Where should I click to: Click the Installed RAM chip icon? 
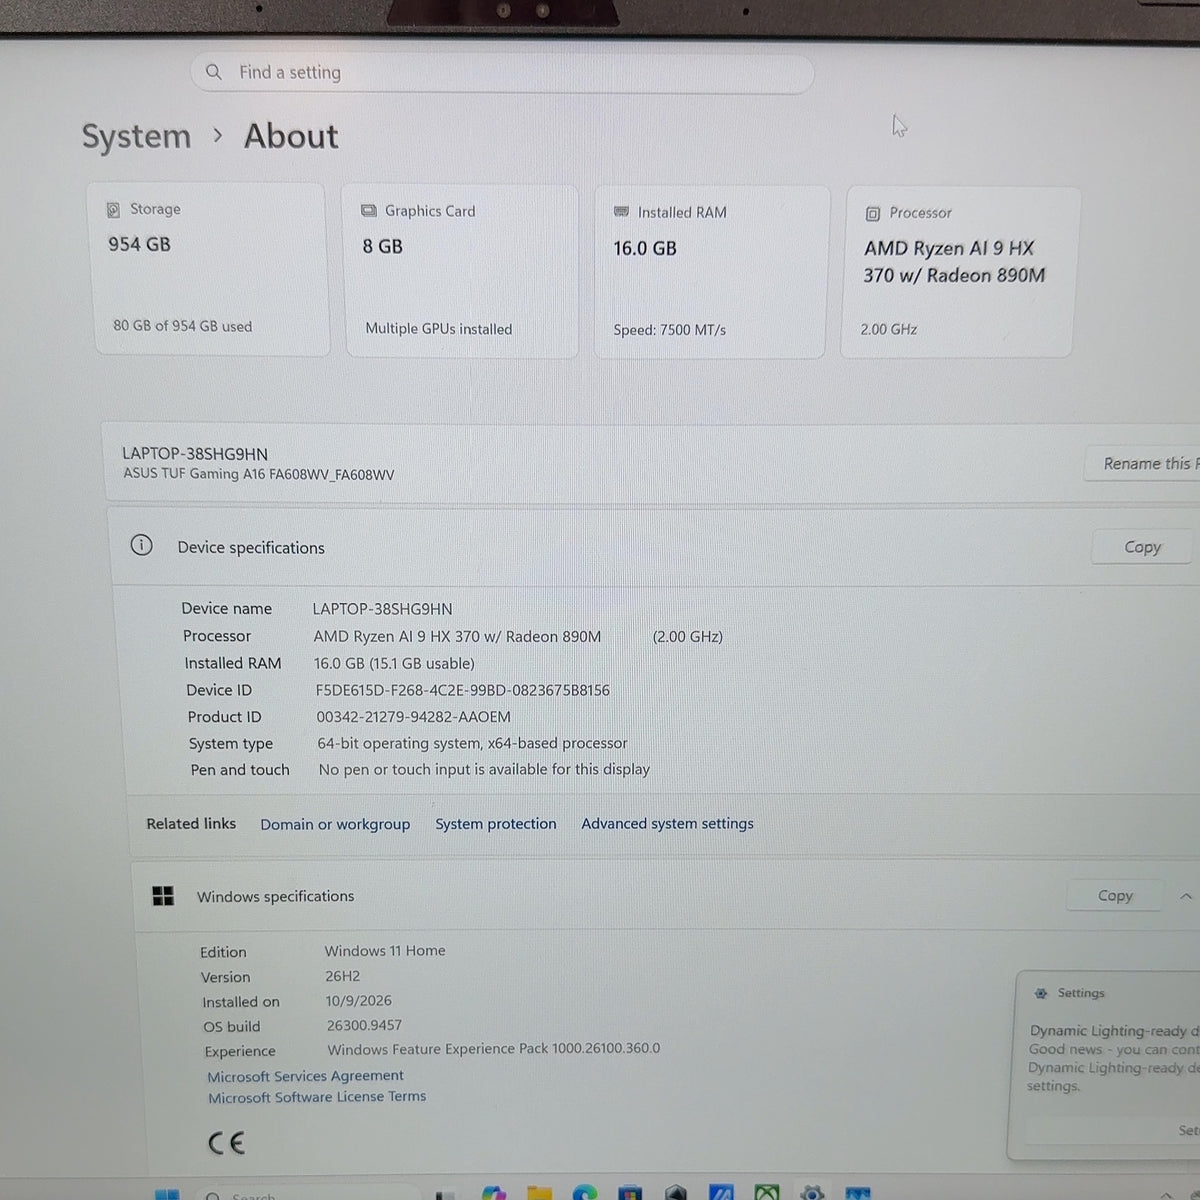coord(621,212)
